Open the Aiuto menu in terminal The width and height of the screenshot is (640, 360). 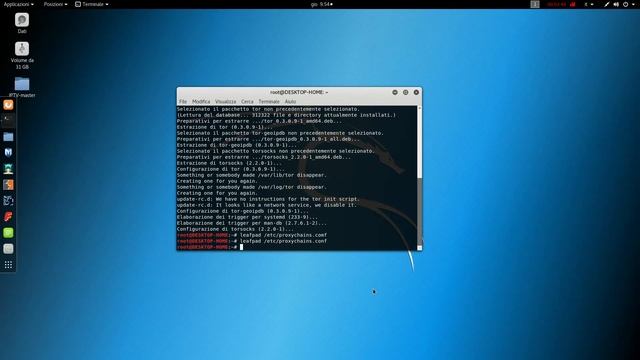(x=290, y=102)
